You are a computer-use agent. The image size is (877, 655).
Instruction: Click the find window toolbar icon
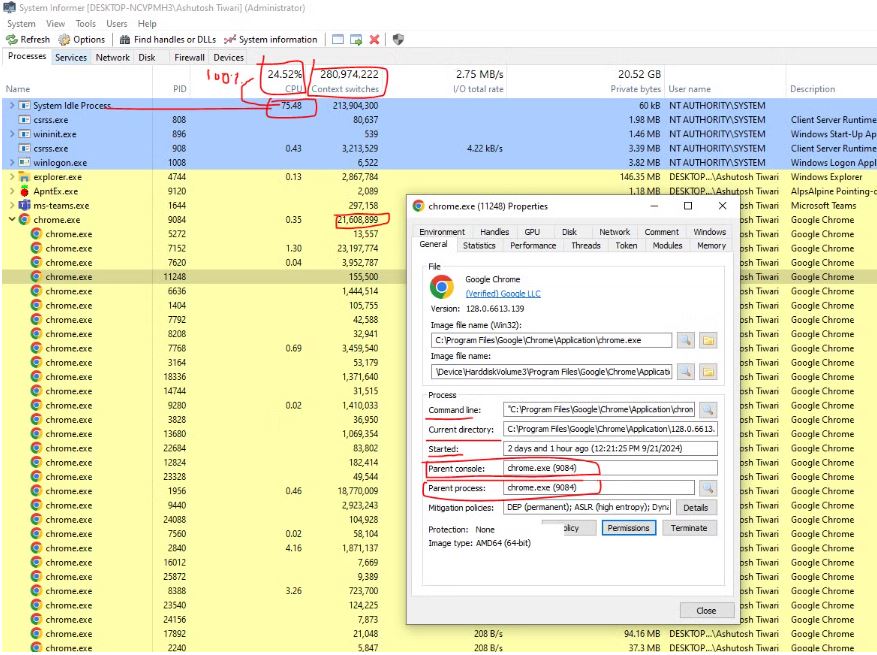[338, 40]
